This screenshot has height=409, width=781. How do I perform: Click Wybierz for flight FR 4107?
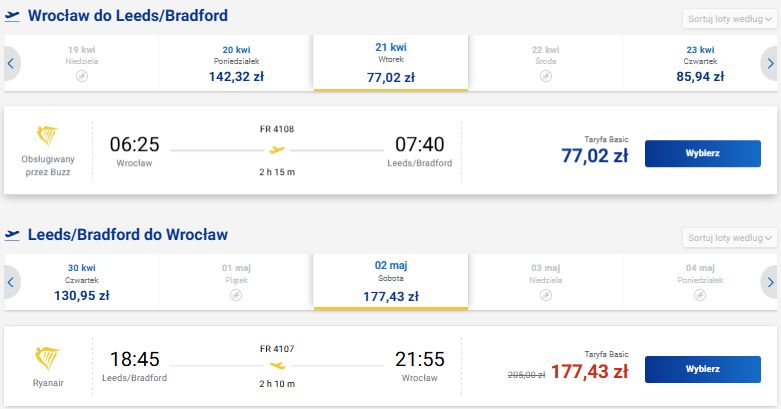tap(703, 369)
